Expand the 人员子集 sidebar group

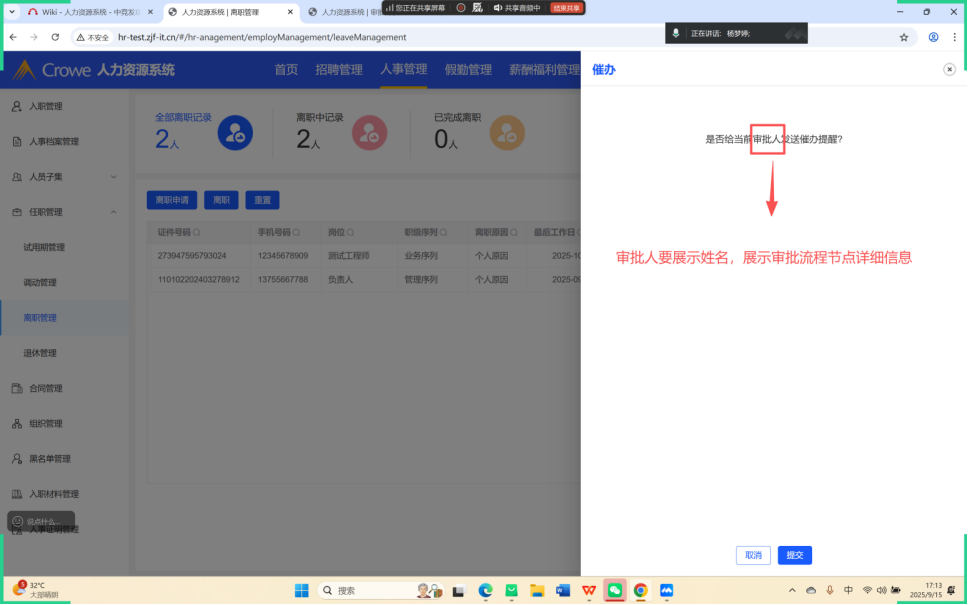(64, 177)
